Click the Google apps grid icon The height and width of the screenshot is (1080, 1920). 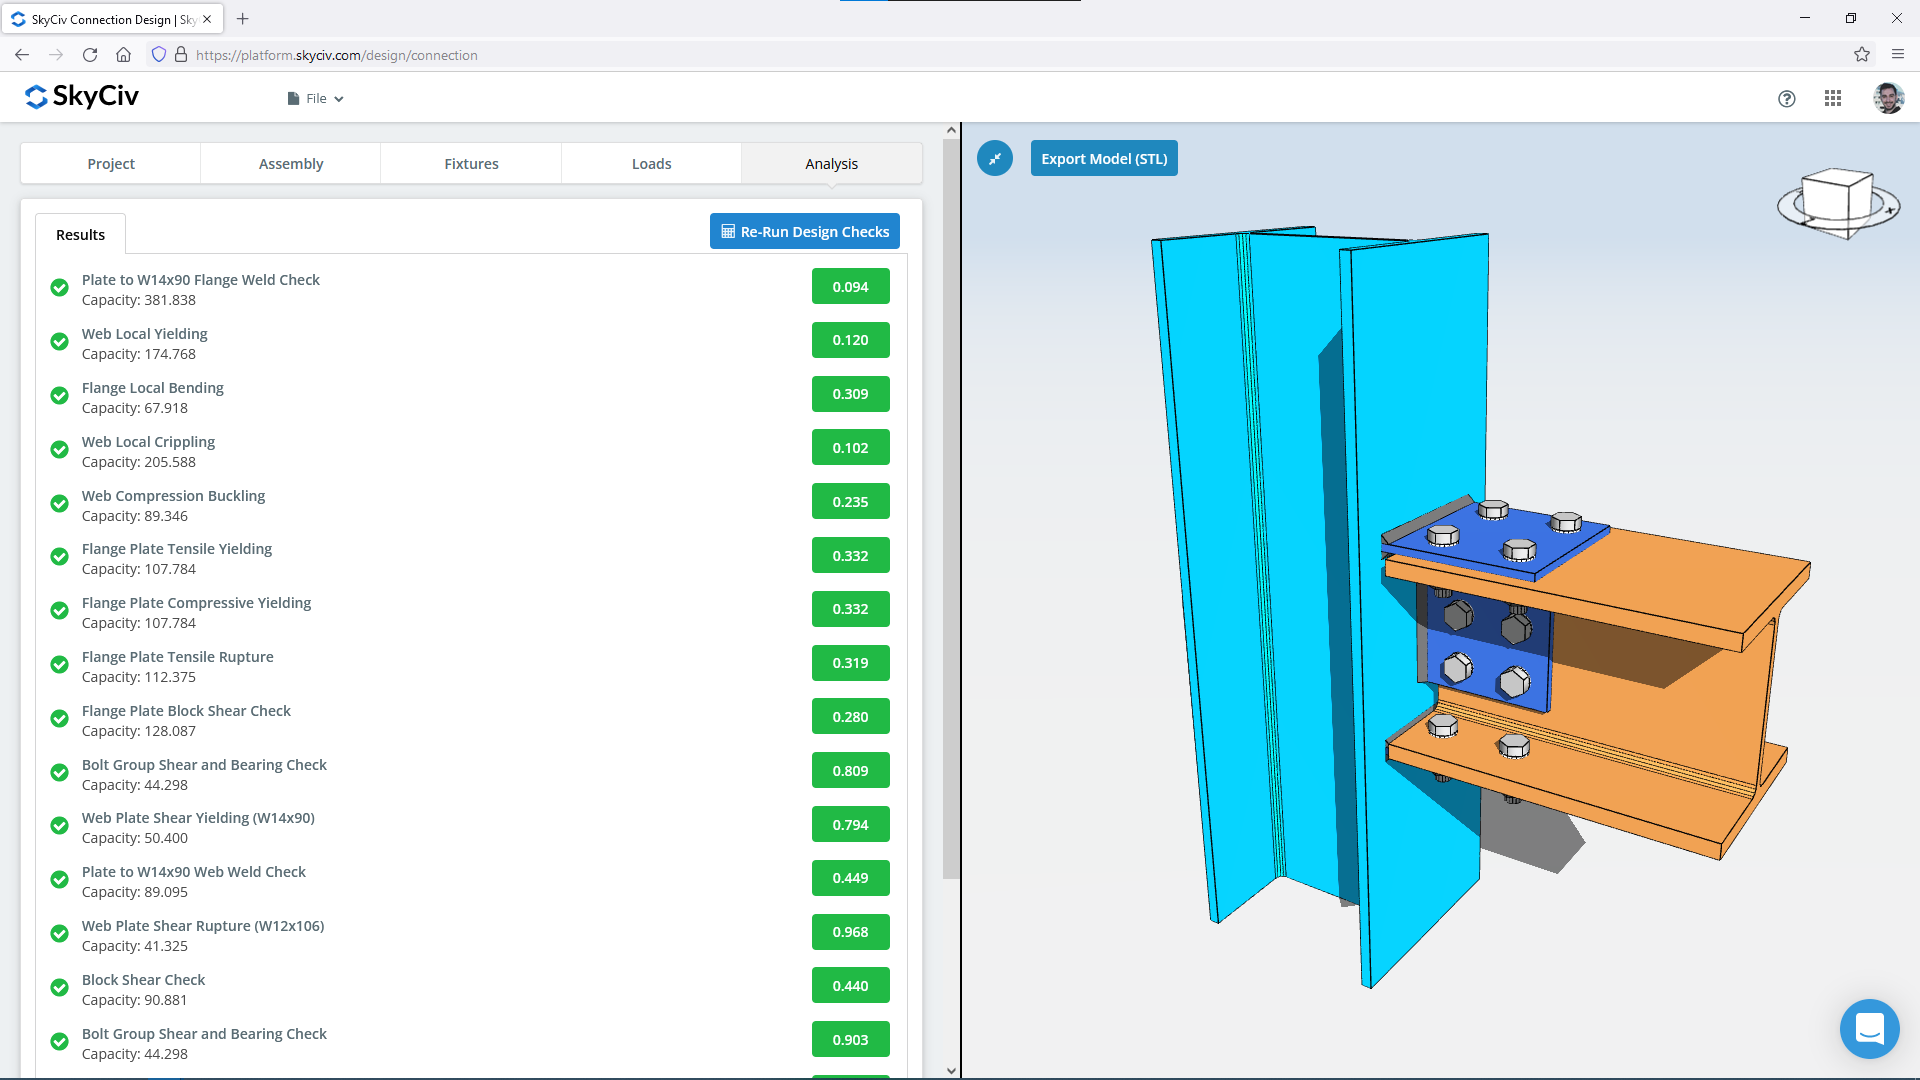click(1833, 98)
